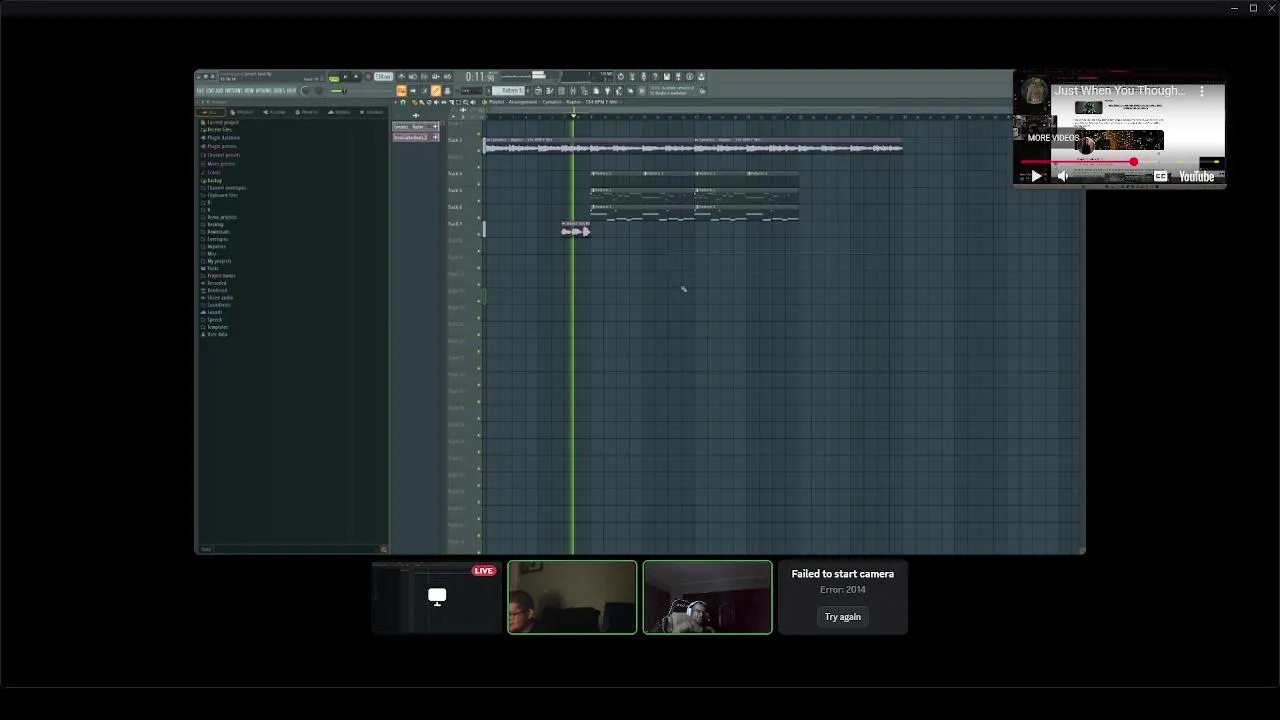
Task: Click the 0:11 song time display
Action: pyautogui.click(x=479, y=77)
